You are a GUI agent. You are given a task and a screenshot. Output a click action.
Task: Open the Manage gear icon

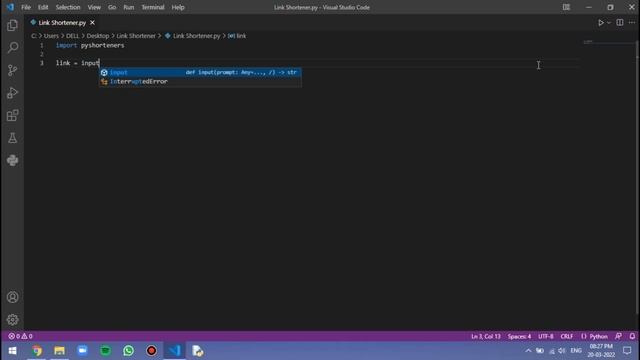pyautogui.click(x=12, y=320)
